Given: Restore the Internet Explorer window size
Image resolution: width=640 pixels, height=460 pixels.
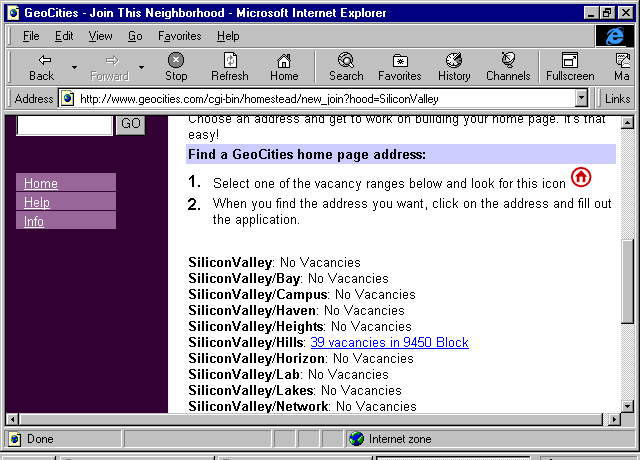Looking at the screenshot, I should [x=607, y=13].
